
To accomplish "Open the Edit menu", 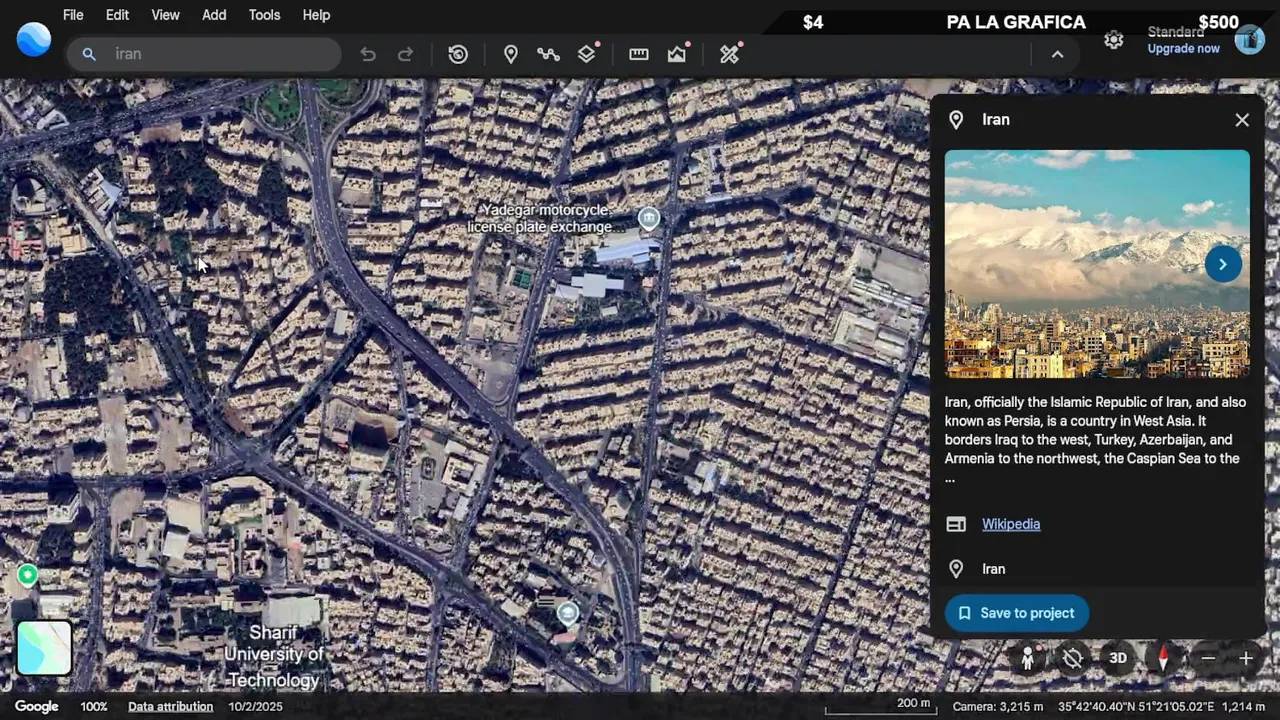I will [x=118, y=15].
